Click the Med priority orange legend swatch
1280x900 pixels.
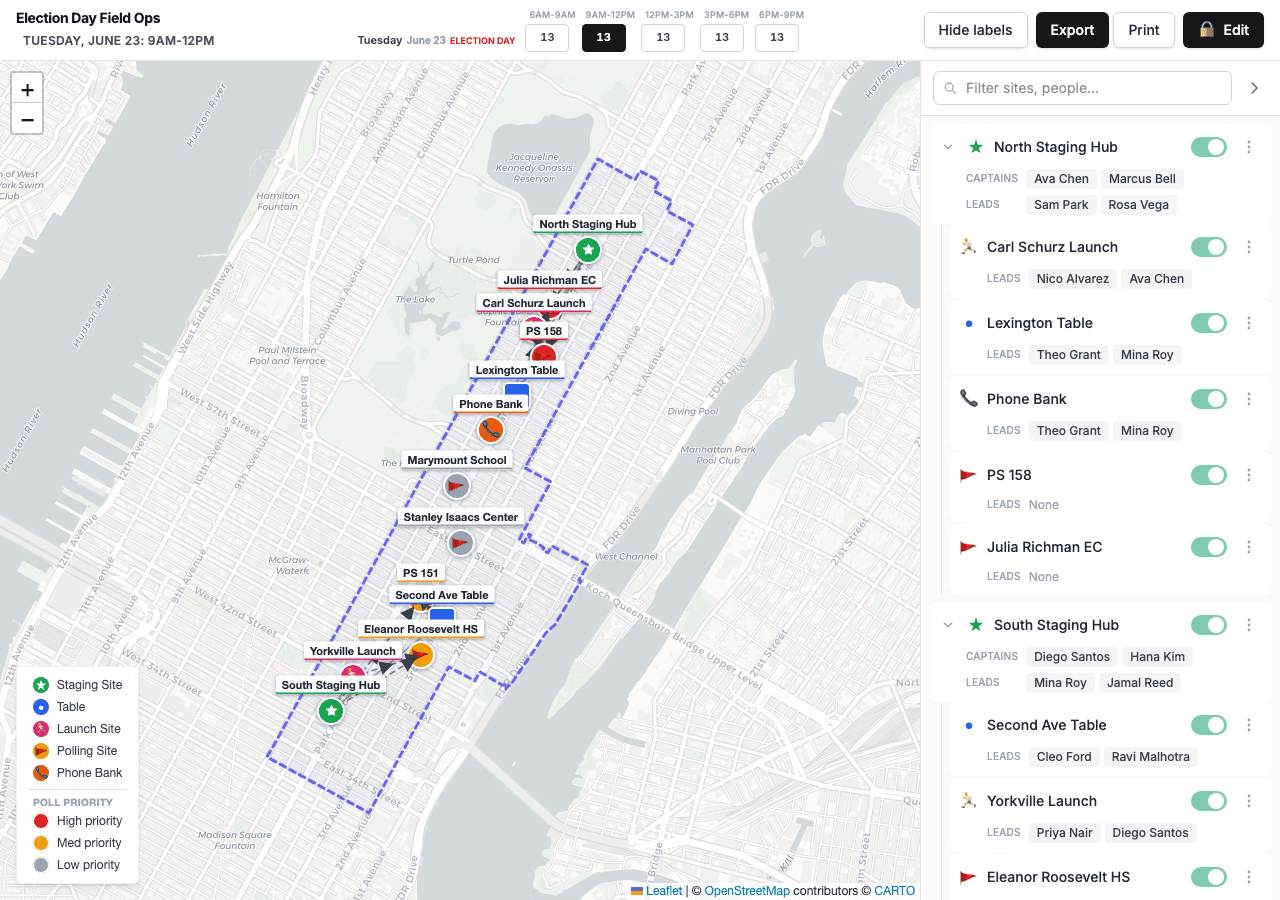[x=41, y=843]
